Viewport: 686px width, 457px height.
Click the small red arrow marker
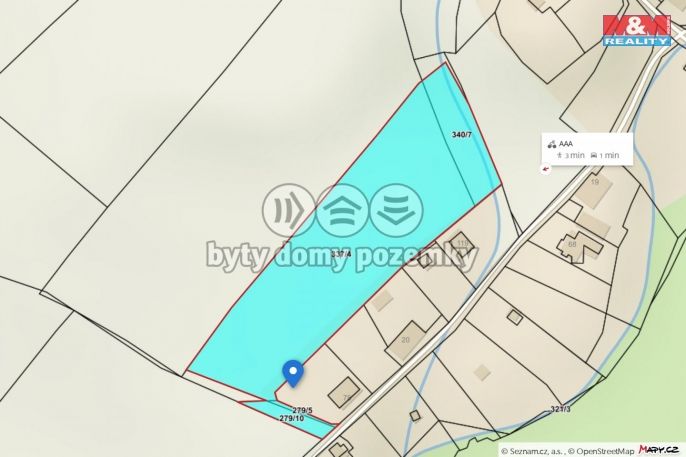point(546,169)
